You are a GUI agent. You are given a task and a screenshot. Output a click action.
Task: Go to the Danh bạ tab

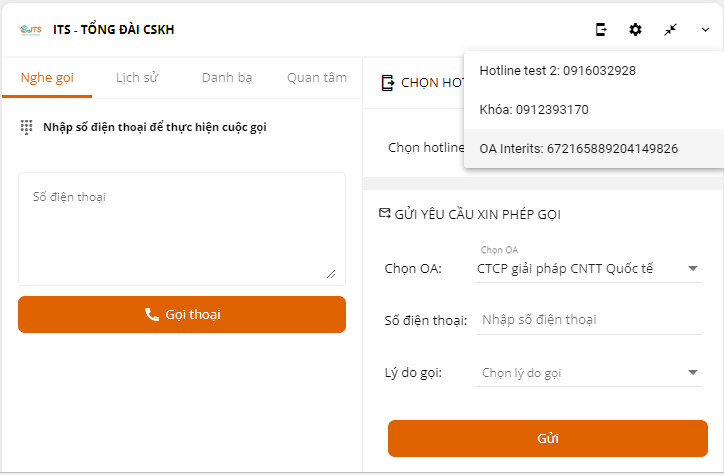pos(227,77)
